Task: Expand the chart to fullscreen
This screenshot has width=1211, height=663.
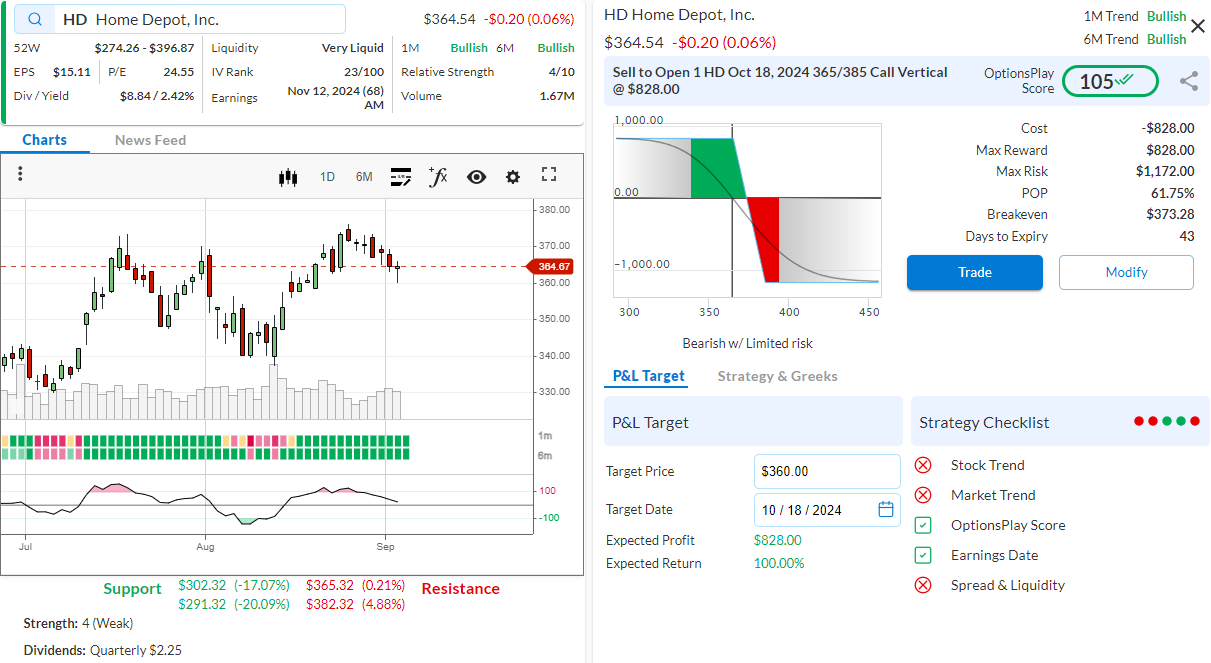Action: tap(548, 175)
